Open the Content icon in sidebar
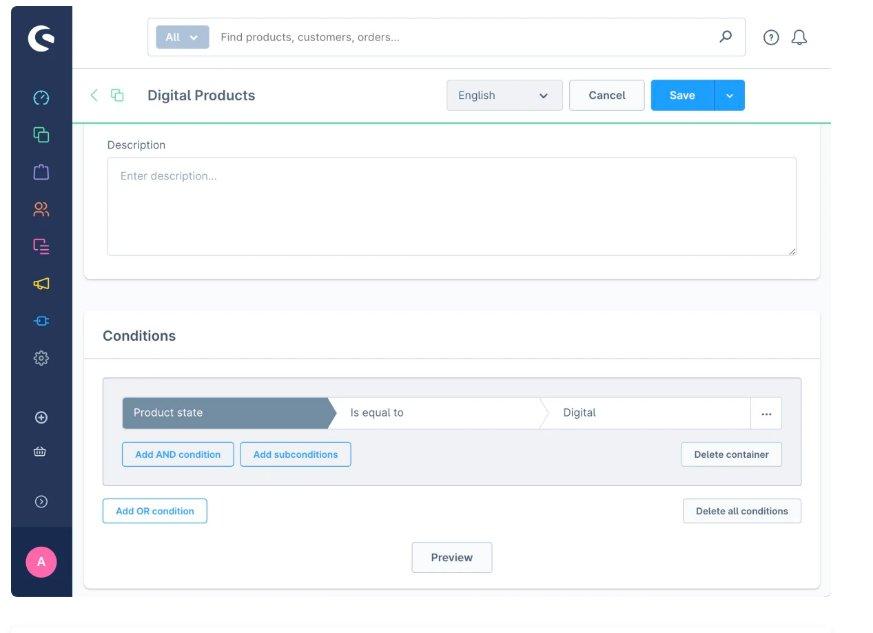The height and width of the screenshot is (633, 873). [41, 246]
